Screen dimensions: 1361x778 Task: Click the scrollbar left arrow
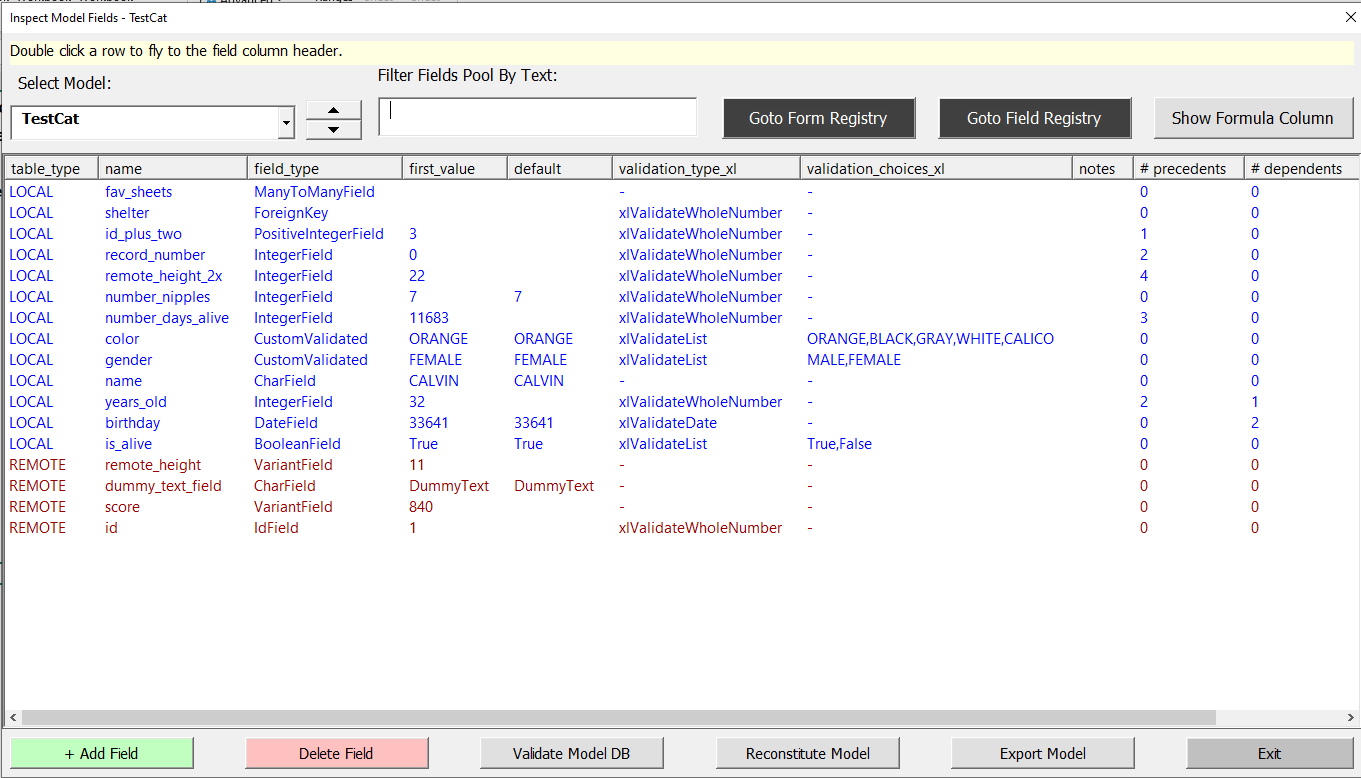pos(13,717)
